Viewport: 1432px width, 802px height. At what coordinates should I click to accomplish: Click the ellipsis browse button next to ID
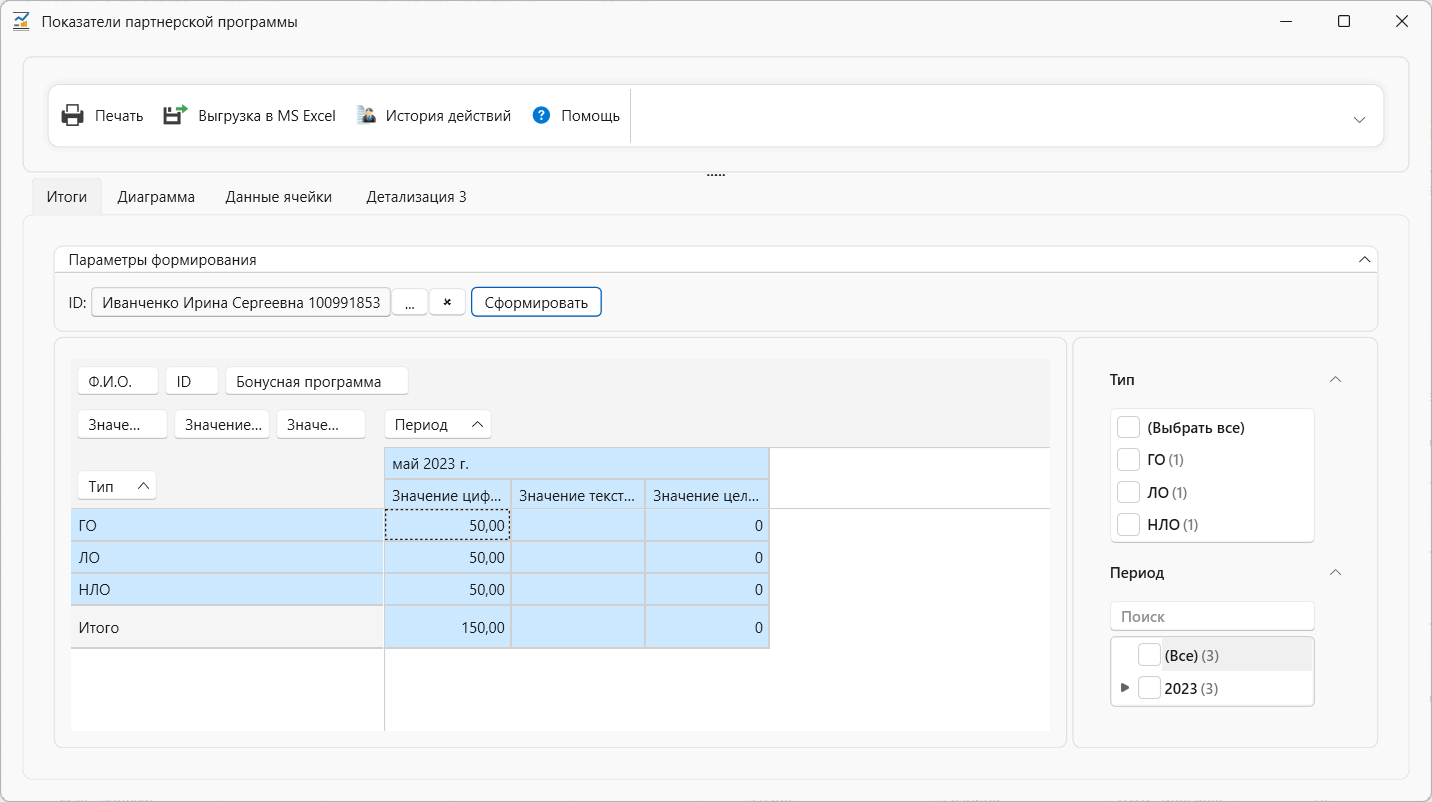(410, 302)
